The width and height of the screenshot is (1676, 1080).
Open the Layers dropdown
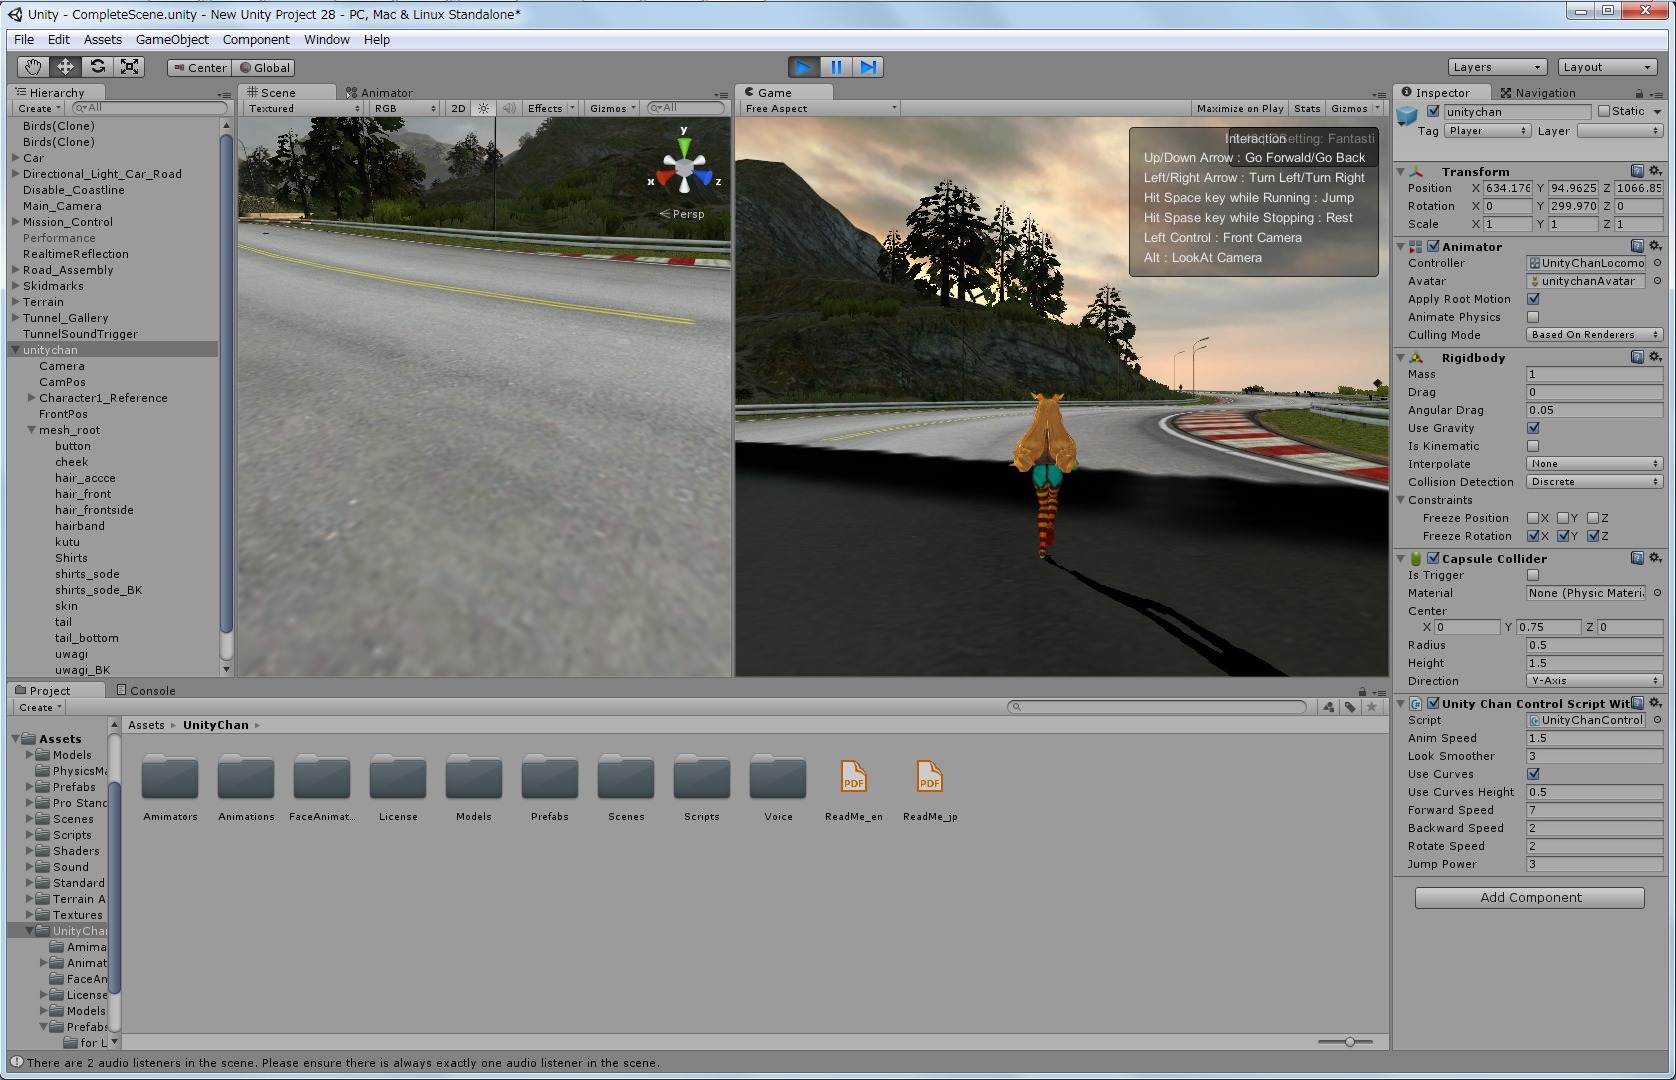click(1496, 67)
